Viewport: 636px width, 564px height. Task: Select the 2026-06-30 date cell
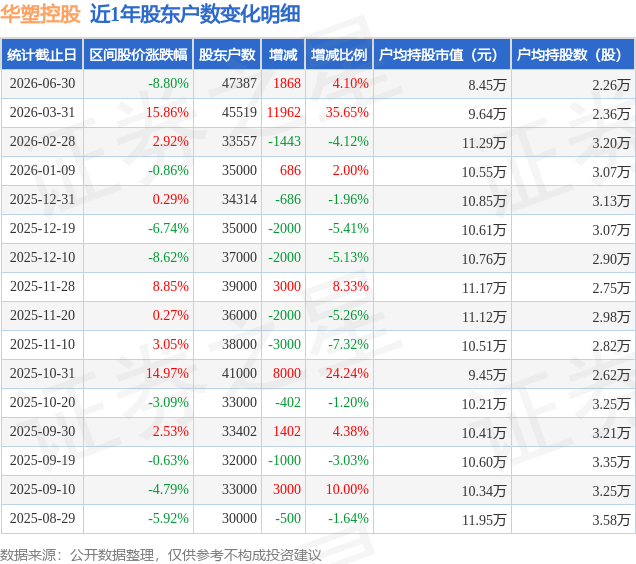tap(43, 84)
